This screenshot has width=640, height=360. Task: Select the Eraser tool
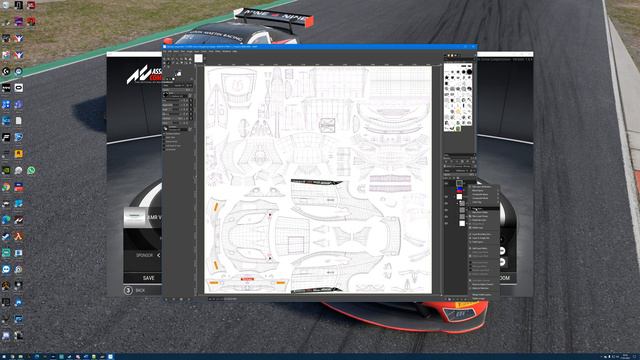click(x=173, y=63)
